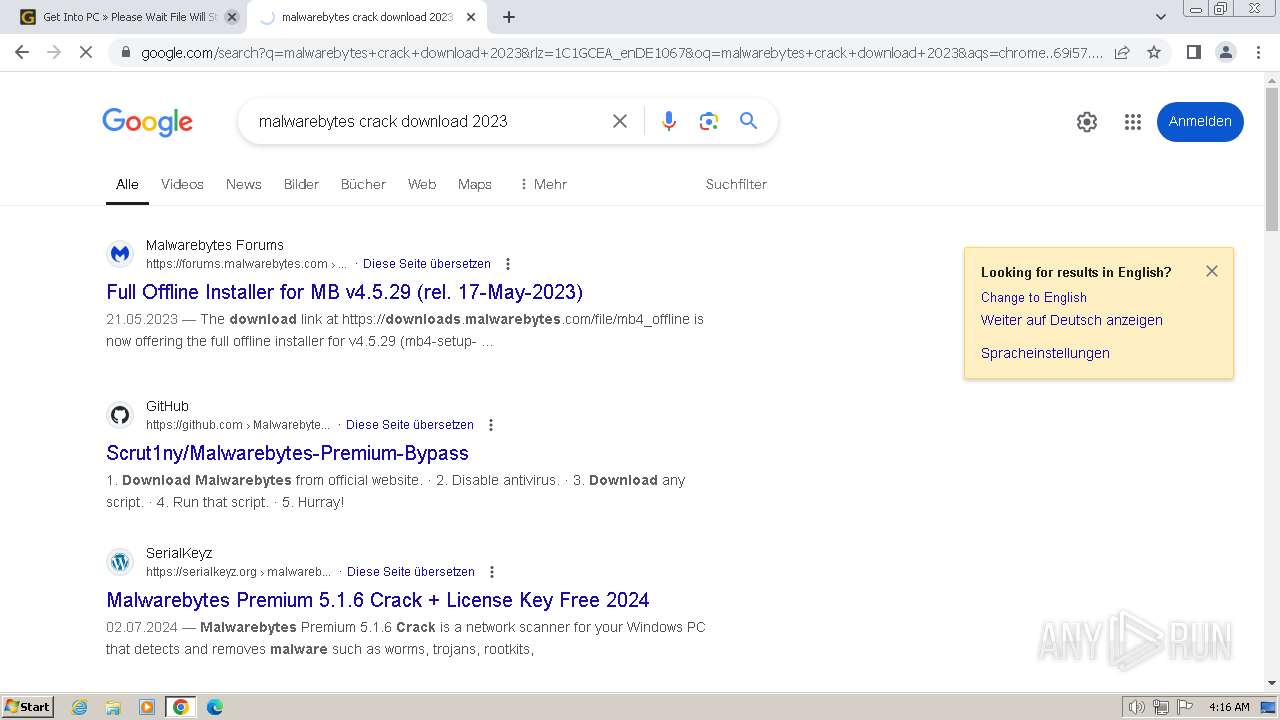
Task: Open the Google apps grid
Action: [1132, 122]
